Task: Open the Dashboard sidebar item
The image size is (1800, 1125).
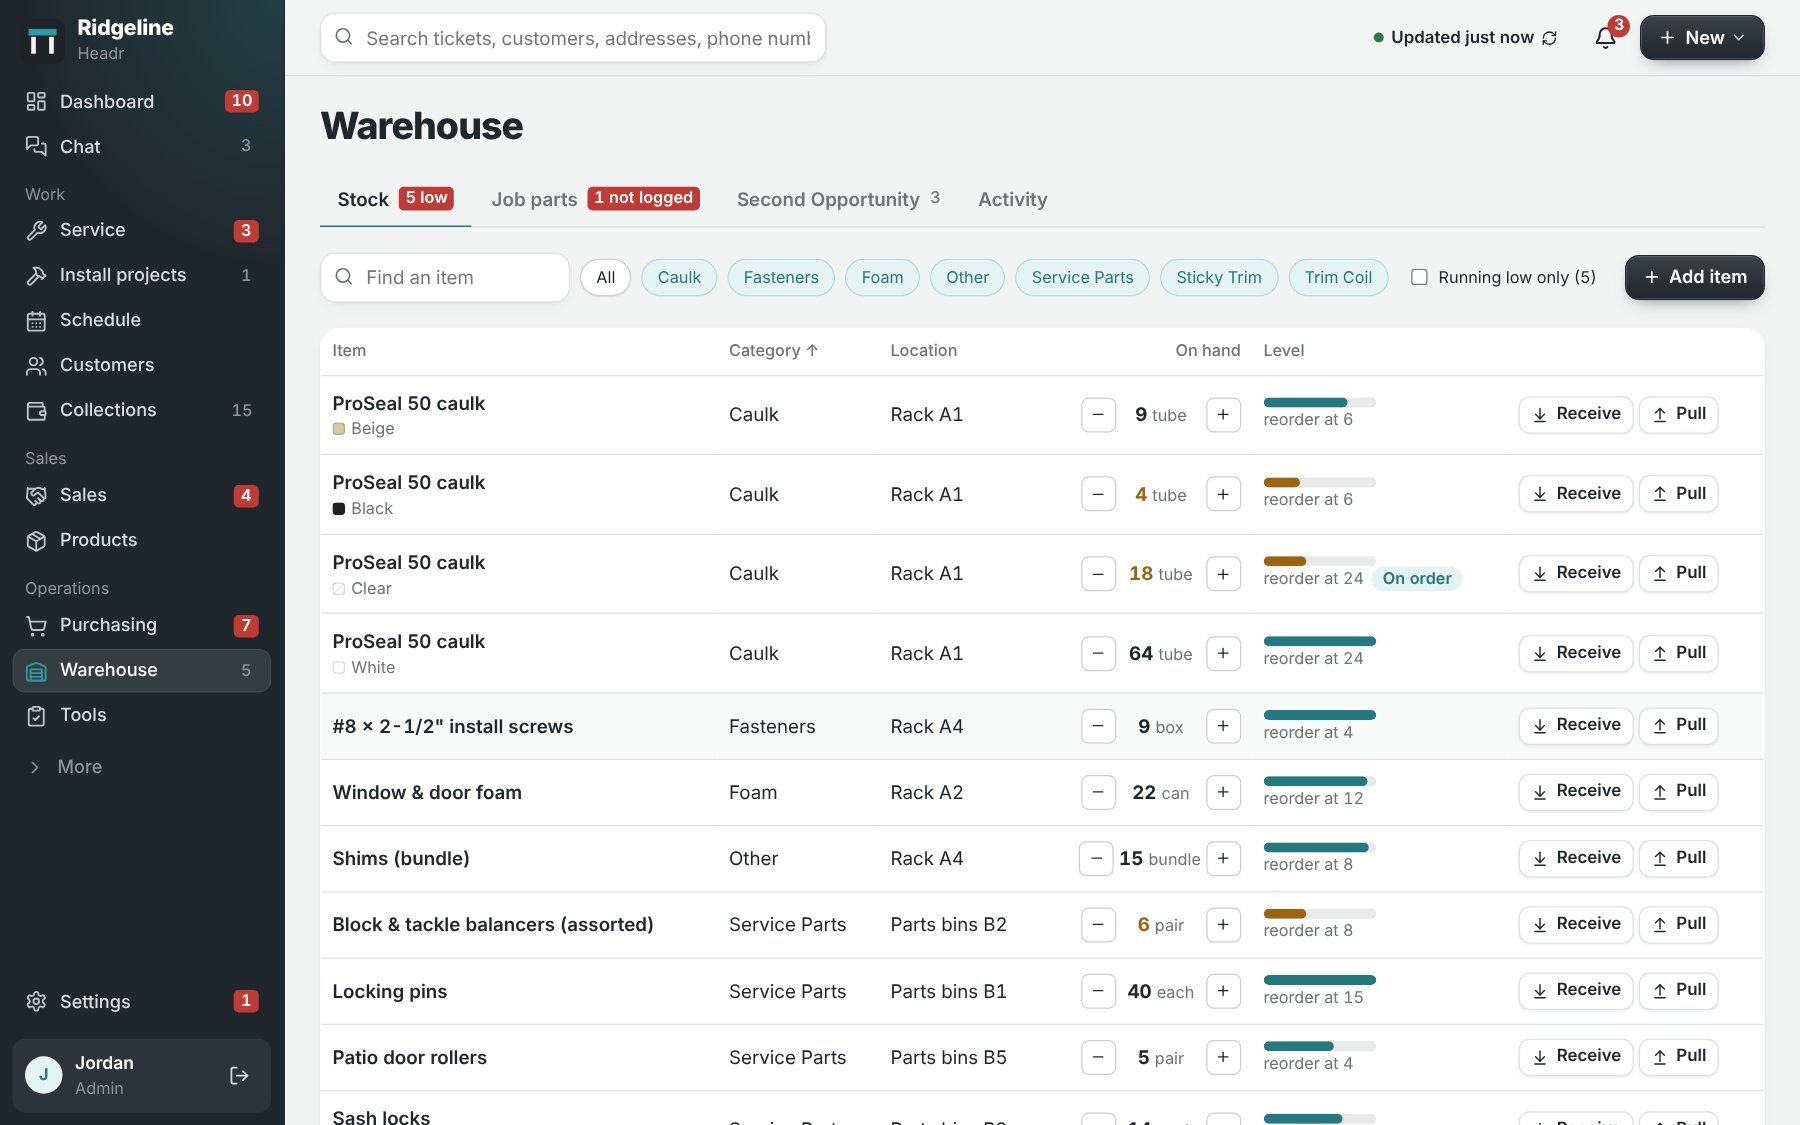Action: pyautogui.click(x=141, y=101)
